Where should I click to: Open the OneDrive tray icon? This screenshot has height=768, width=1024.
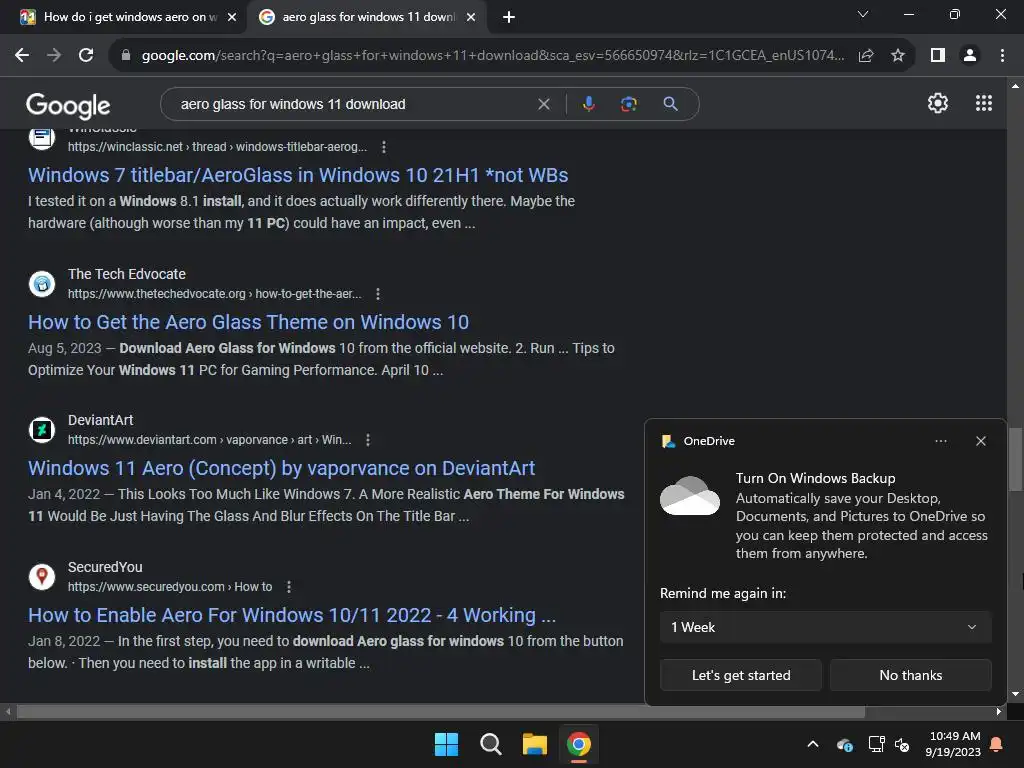point(844,744)
